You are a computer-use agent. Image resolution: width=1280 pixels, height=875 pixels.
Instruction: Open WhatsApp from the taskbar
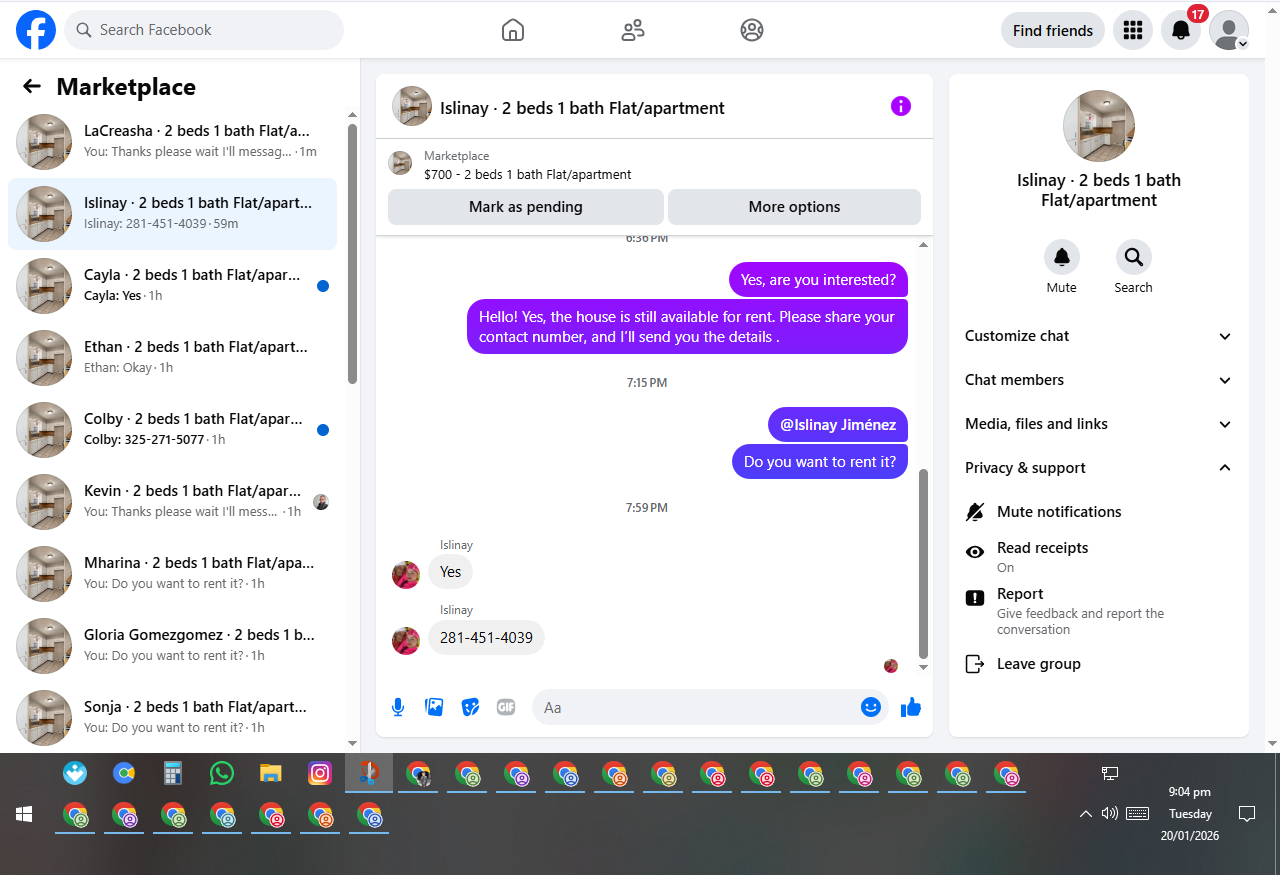click(x=221, y=773)
